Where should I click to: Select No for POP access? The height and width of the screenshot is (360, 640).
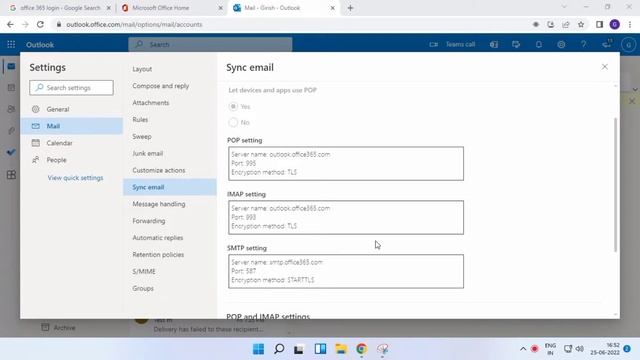click(233, 122)
